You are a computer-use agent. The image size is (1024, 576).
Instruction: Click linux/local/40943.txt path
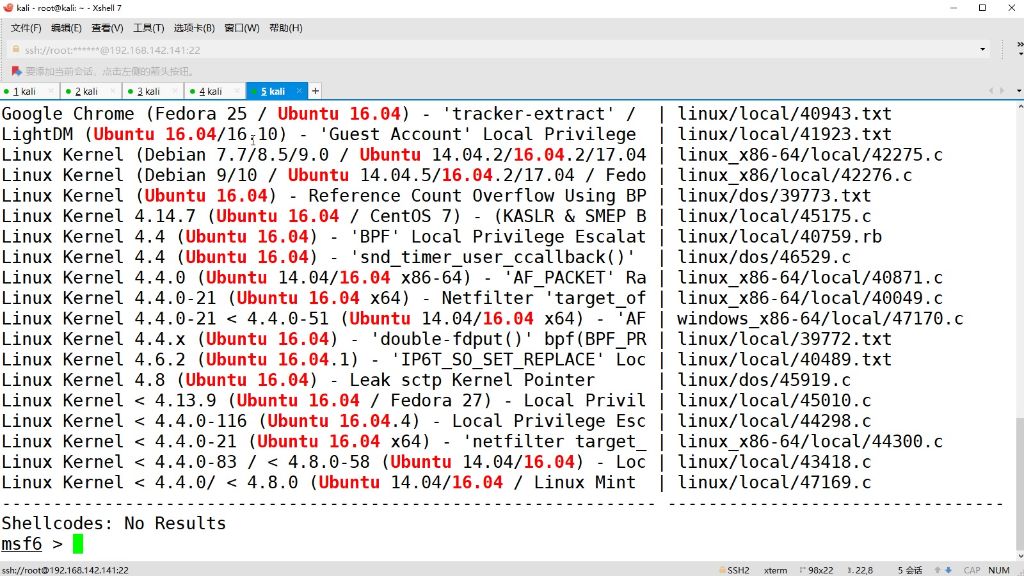[784, 114]
